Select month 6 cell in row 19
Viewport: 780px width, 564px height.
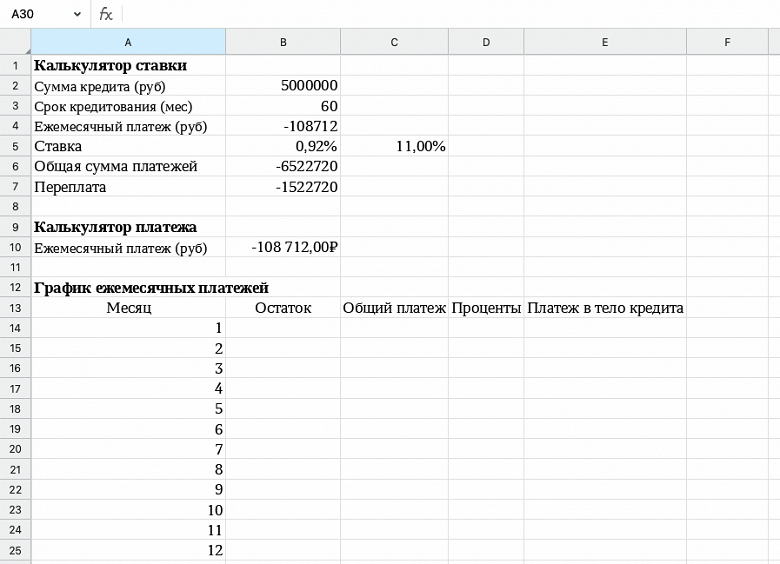point(128,429)
